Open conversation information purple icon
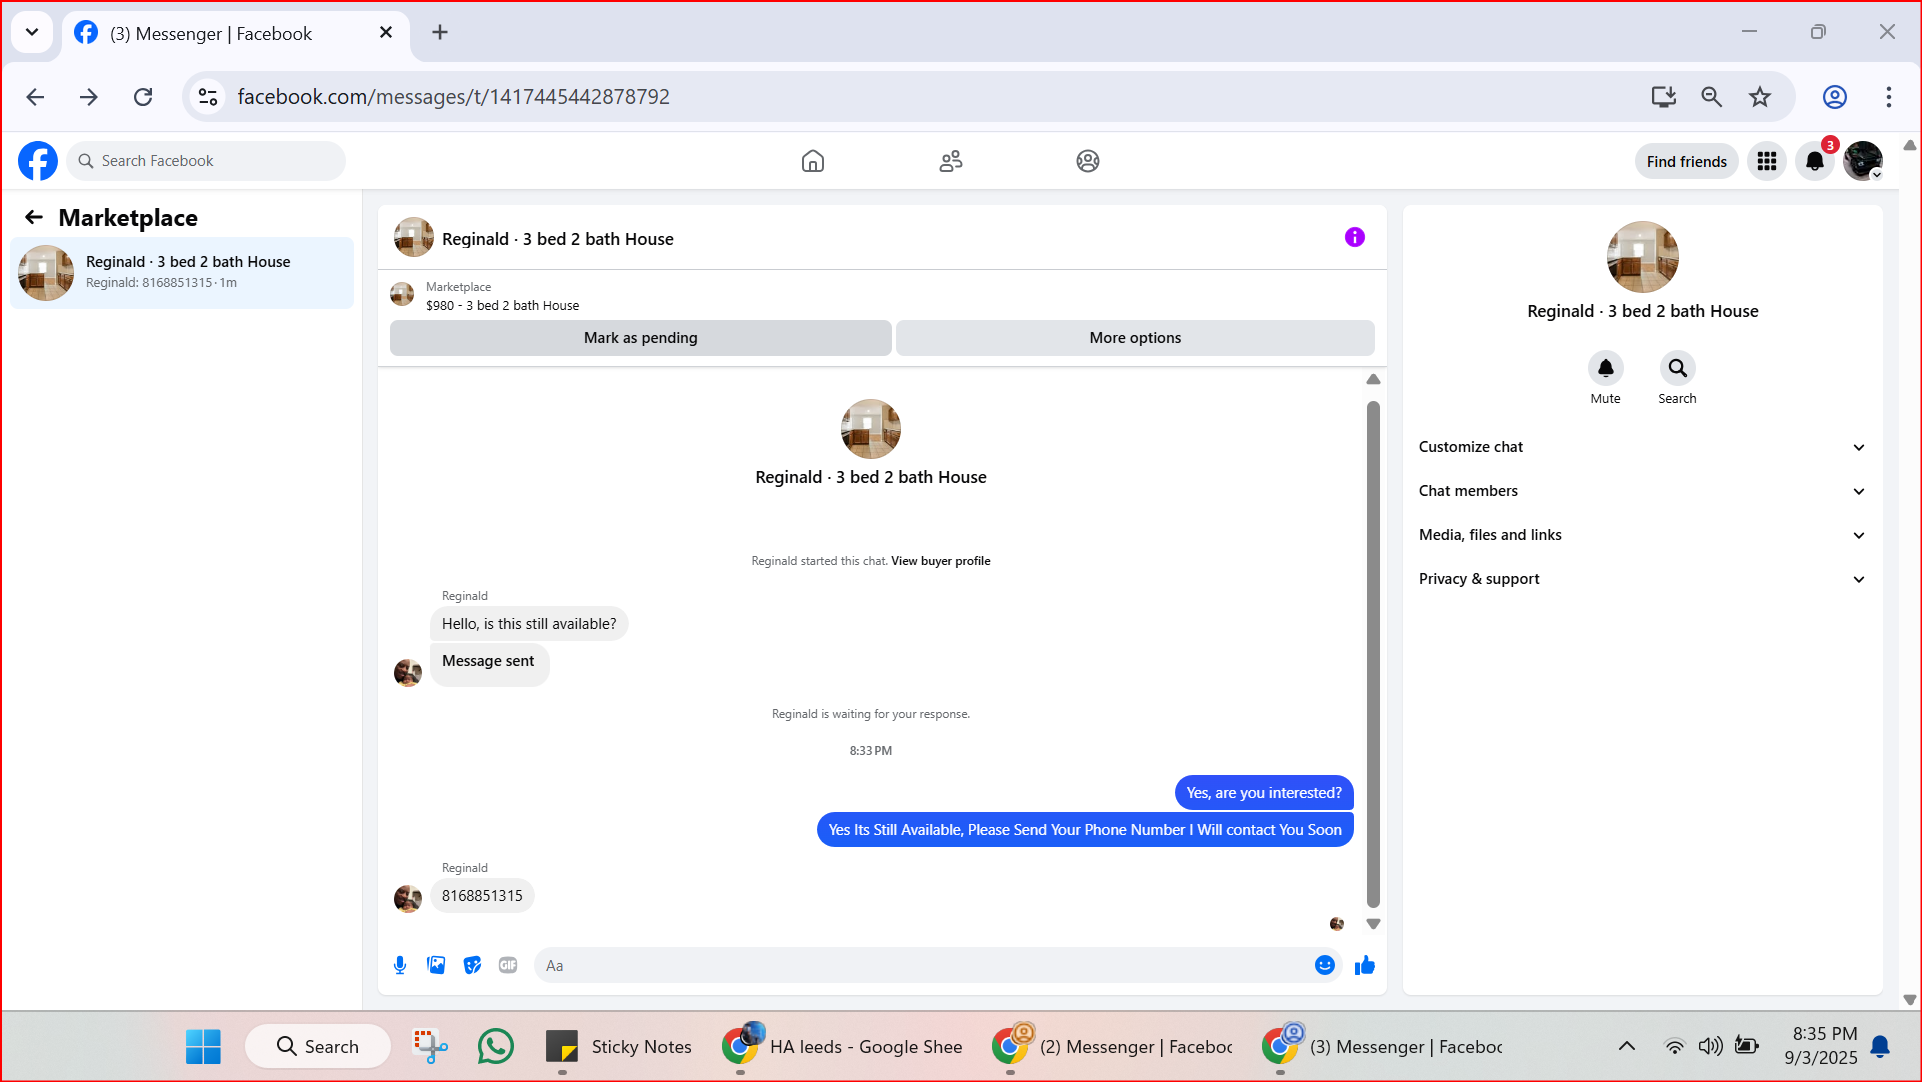 point(1355,237)
